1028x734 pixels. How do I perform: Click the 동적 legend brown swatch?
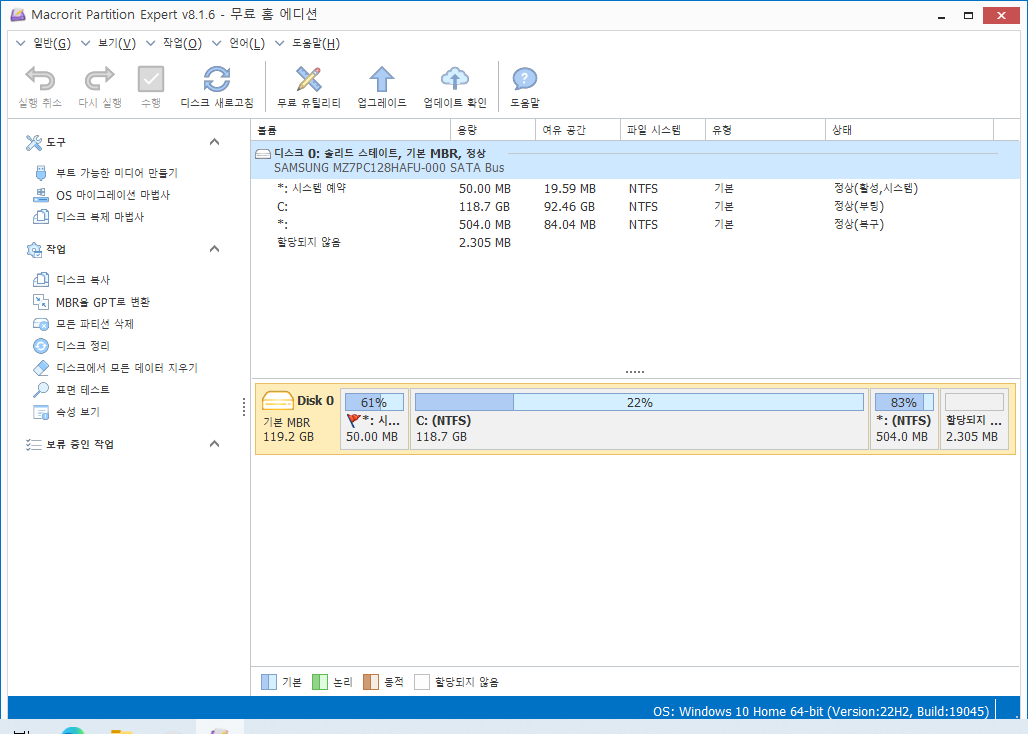point(371,682)
